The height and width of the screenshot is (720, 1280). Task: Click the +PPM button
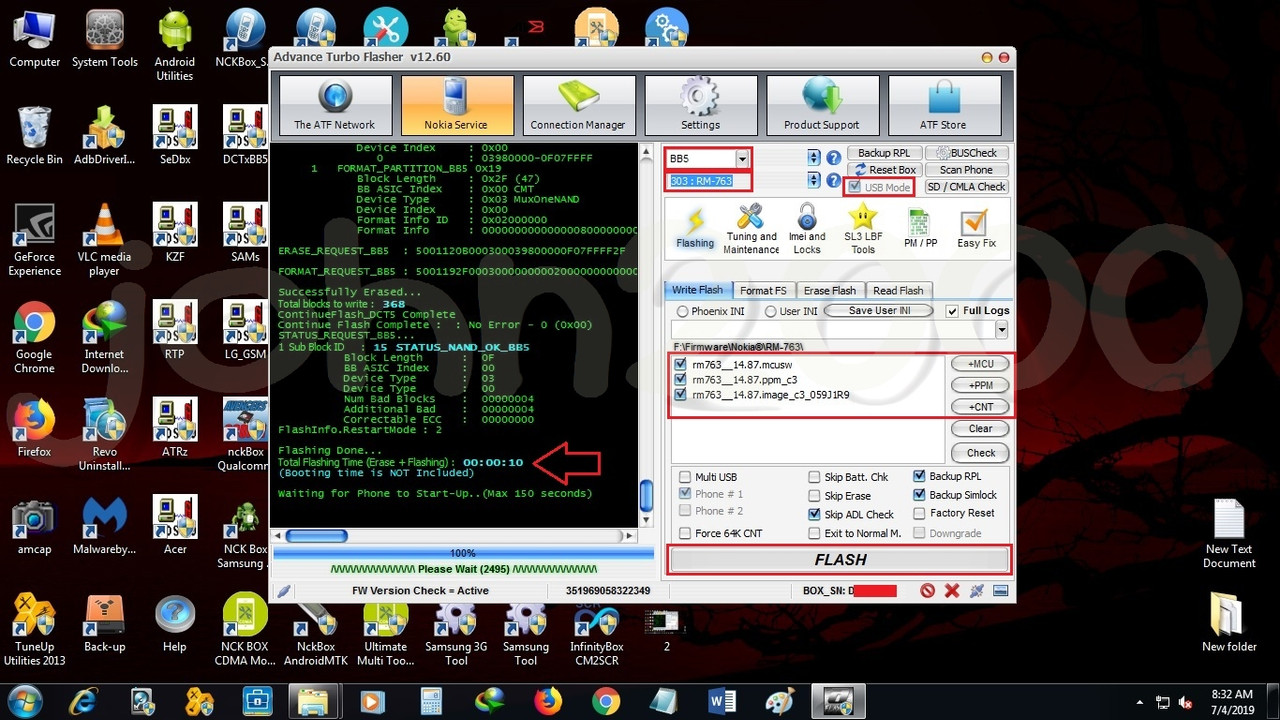pyautogui.click(x=980, y=385)
